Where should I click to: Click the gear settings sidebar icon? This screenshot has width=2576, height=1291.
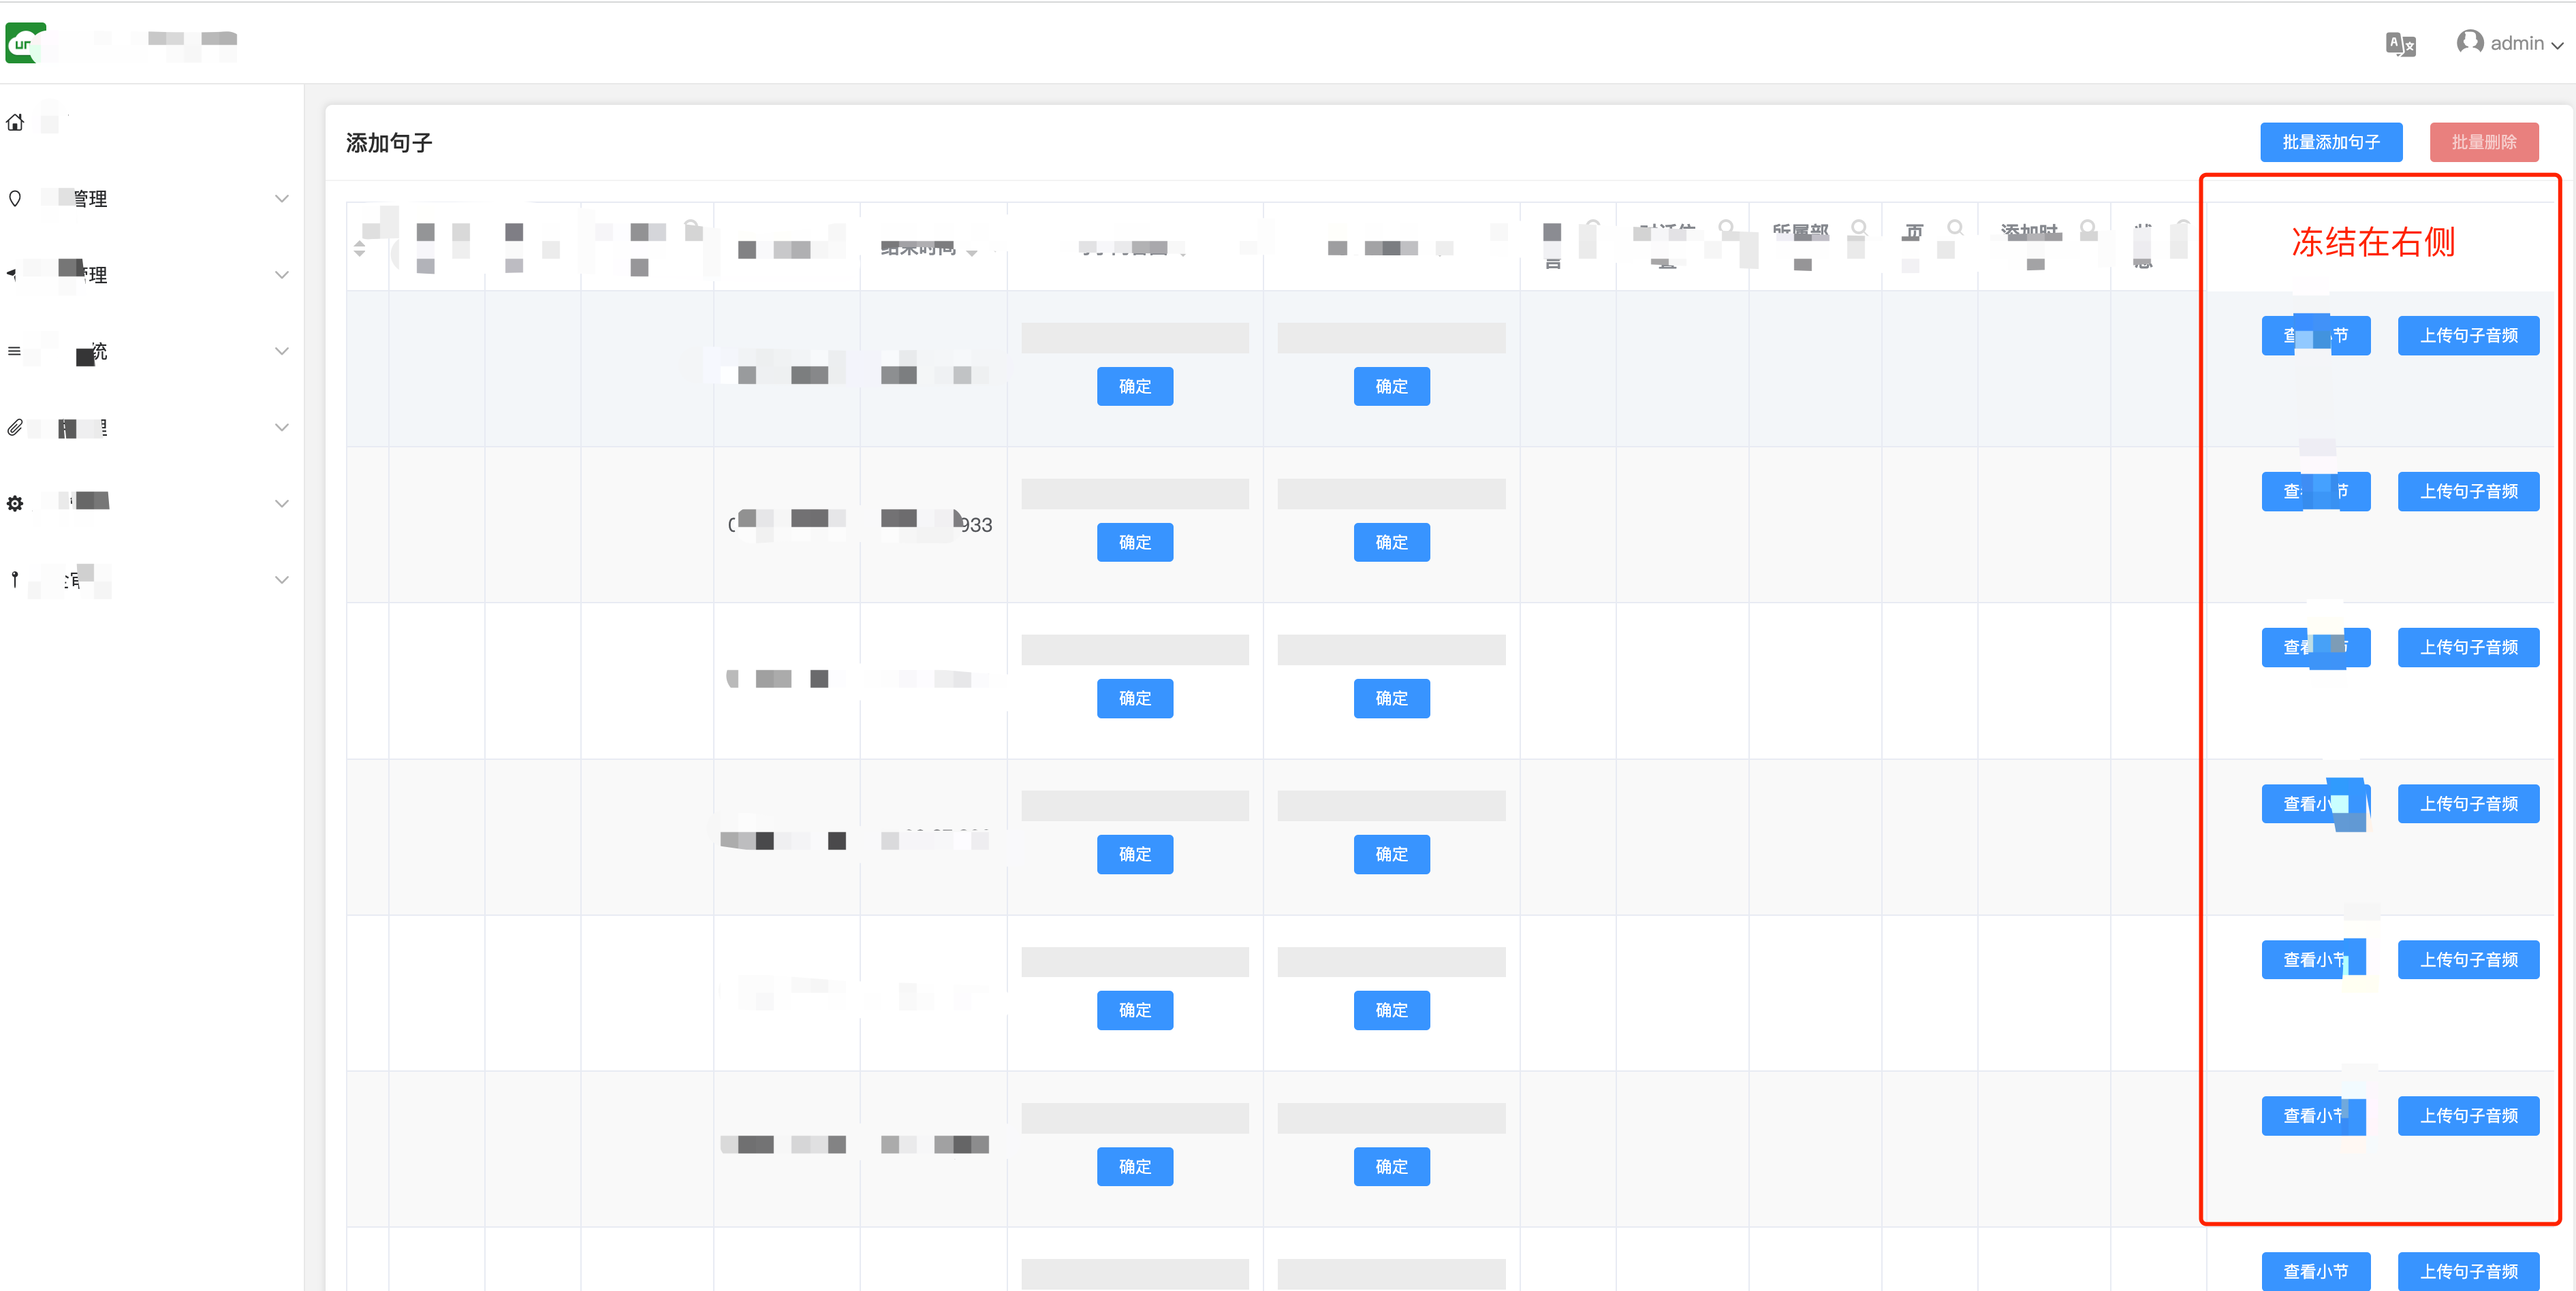[15, 503]
